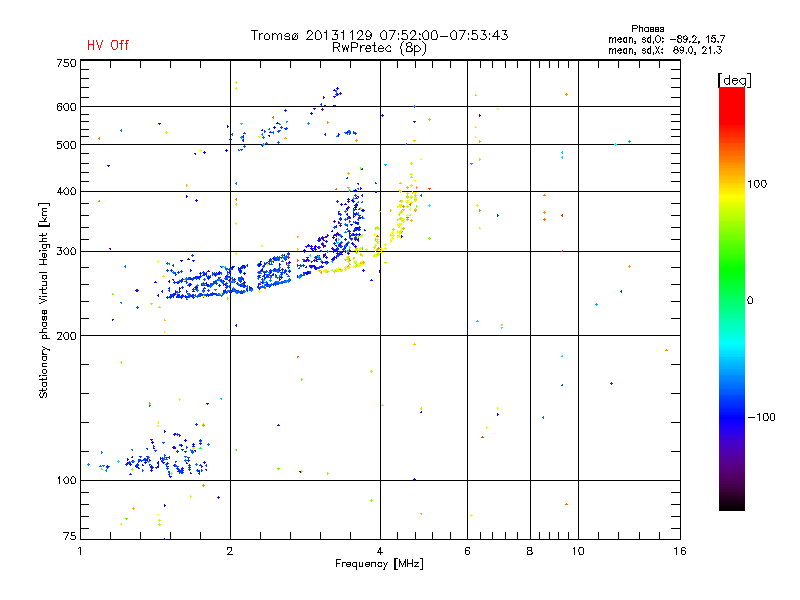Viewport: 800px width, 600px height.
Task: Select the 'mean, sd,O: -89.2, 15.7' line
Action: click(666, 39)
